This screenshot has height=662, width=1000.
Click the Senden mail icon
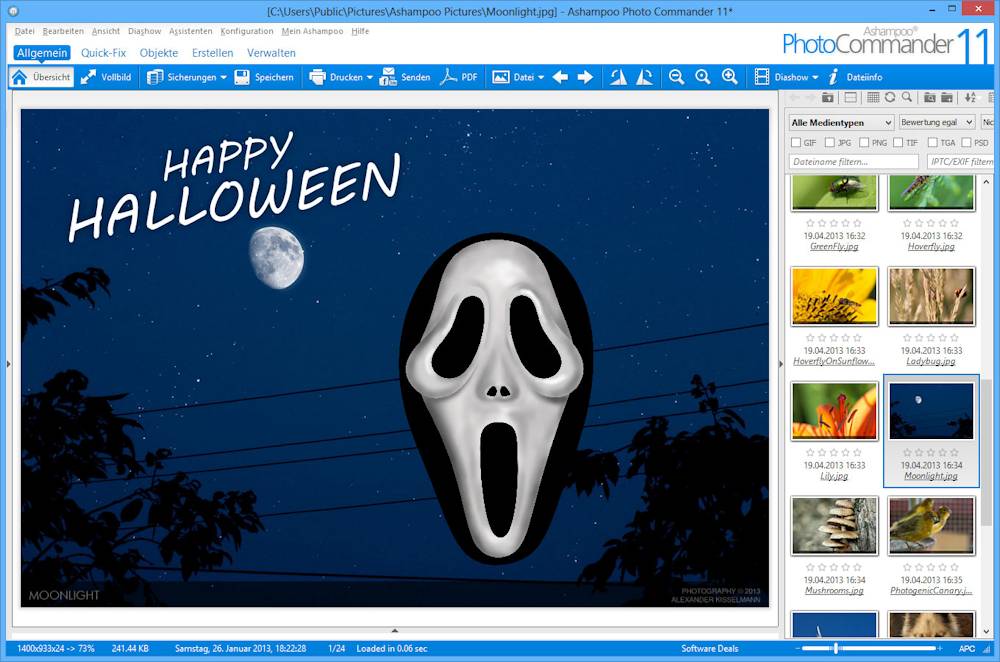[388, 77]
